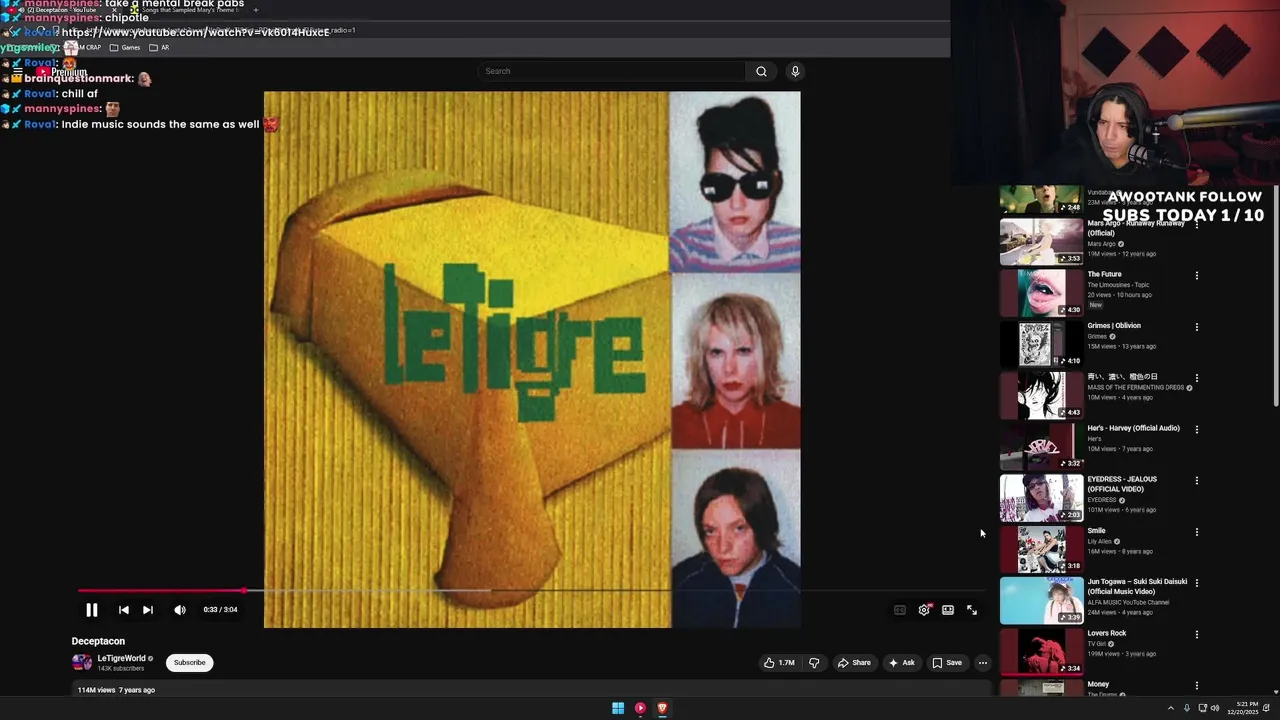Open the Ask button
1280x720 pixels.
coord(901,662)
